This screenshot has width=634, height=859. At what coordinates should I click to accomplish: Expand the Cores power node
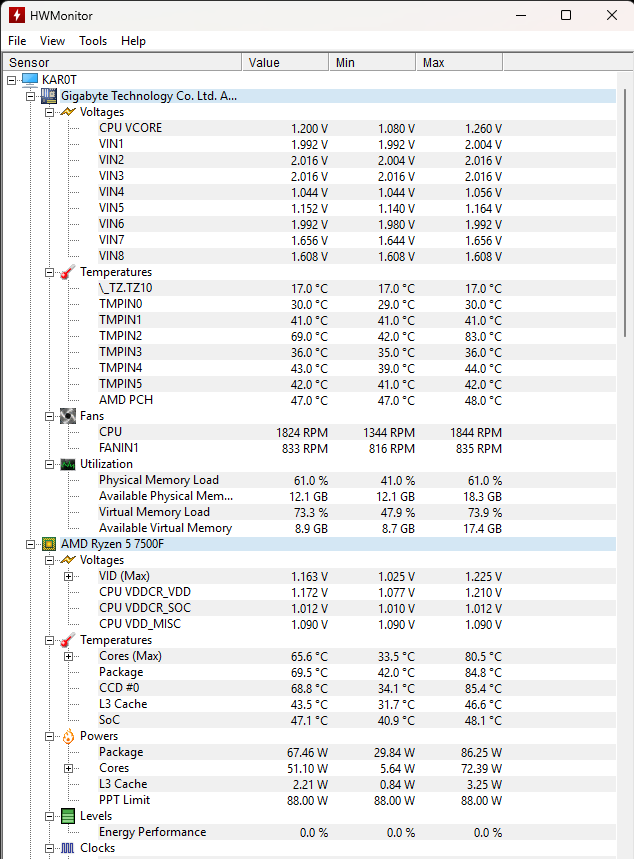[x=68, y=769]
